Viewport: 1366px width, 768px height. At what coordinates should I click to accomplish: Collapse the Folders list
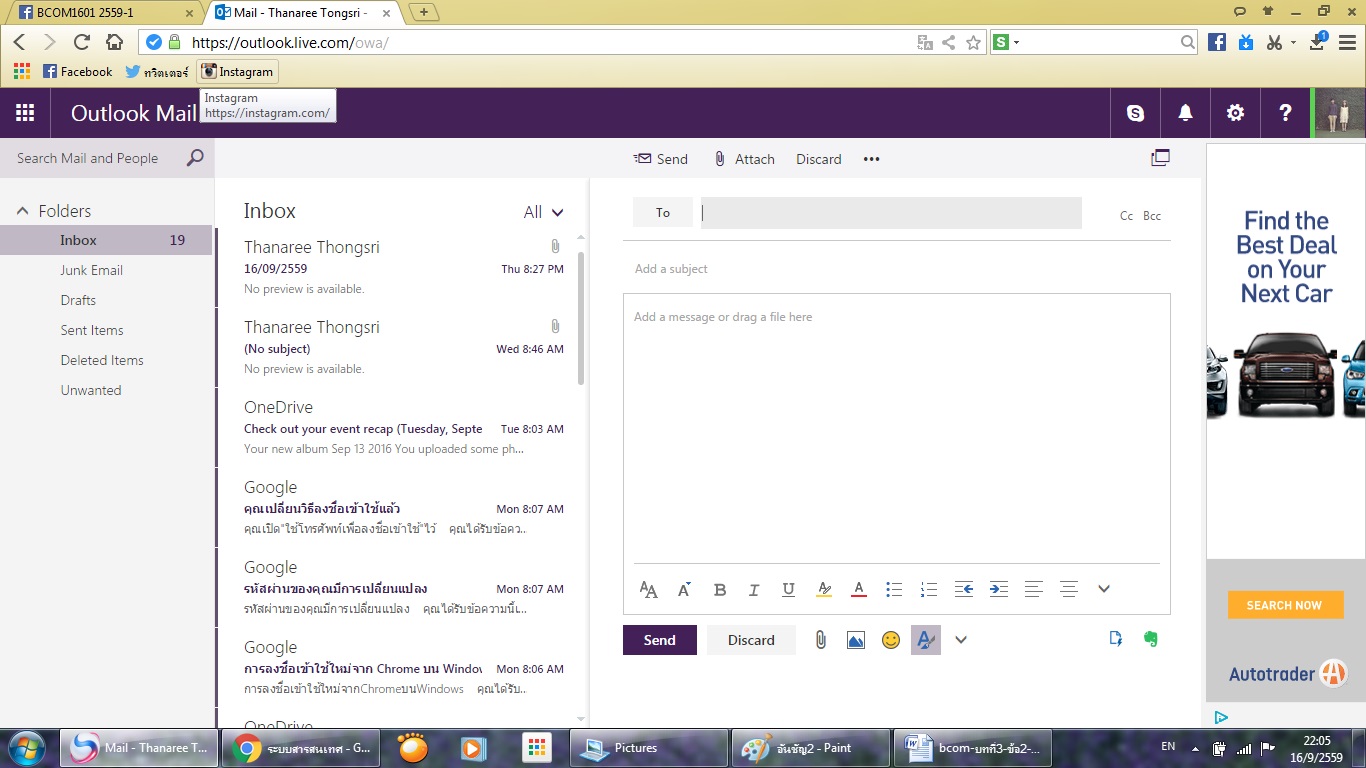coord(22,211)
